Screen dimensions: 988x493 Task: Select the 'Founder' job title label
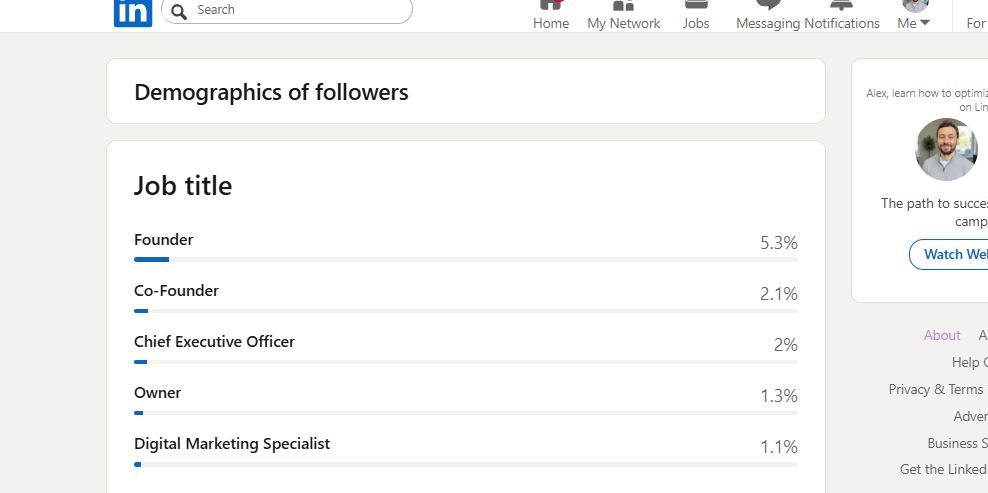[164, 240]
